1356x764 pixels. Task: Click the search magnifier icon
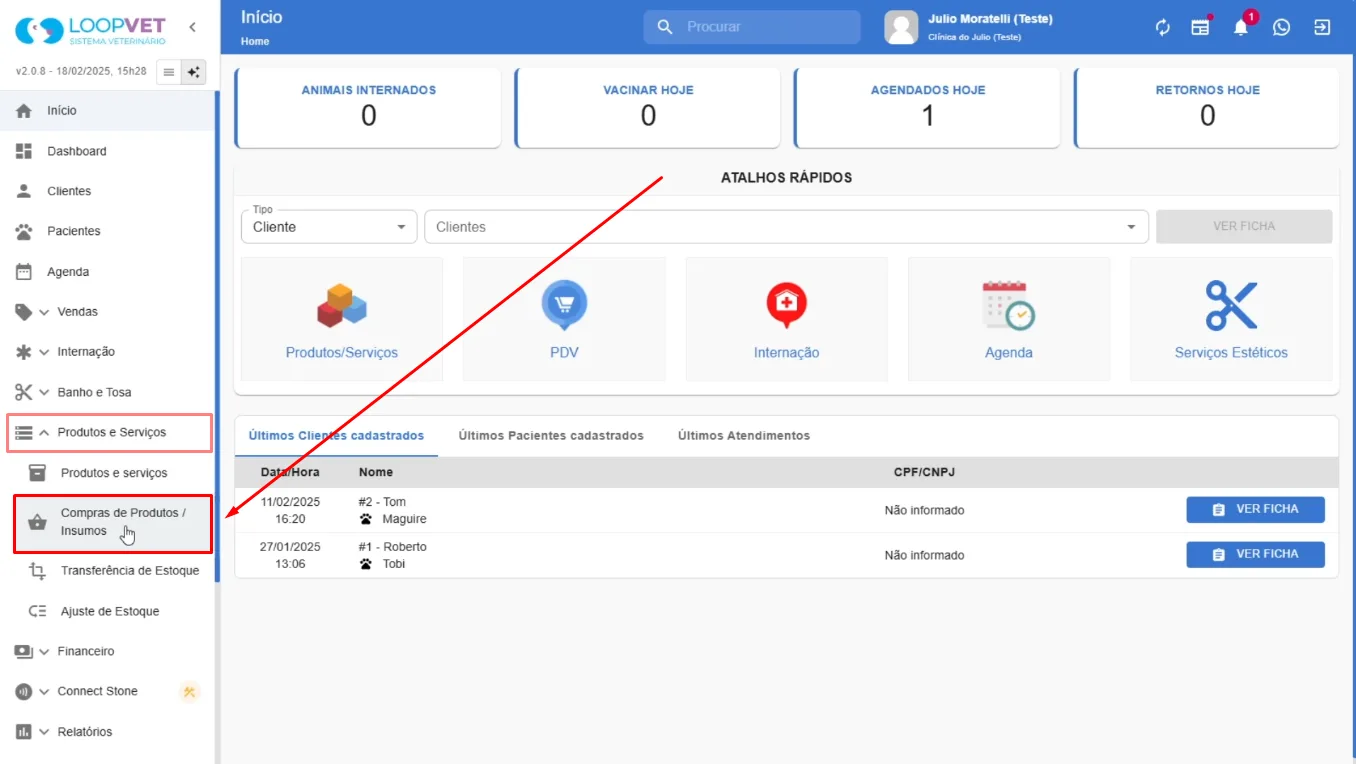pyautogui.click(x=665, y=27)
